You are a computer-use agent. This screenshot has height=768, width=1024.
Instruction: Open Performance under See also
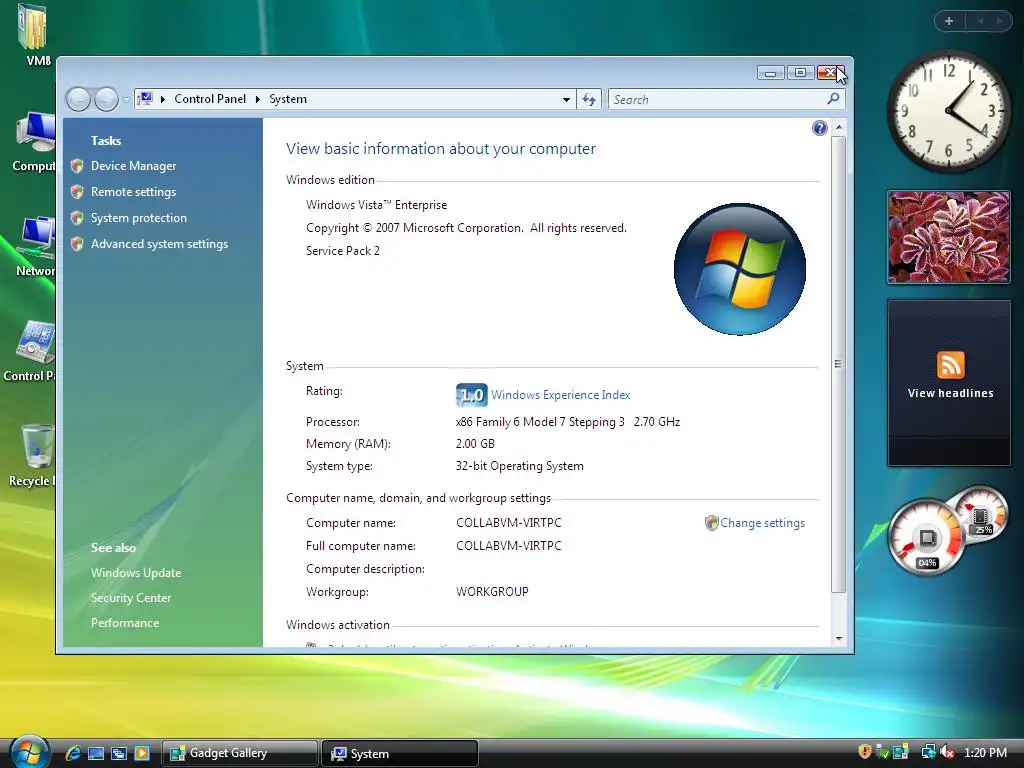click(125, 623)
